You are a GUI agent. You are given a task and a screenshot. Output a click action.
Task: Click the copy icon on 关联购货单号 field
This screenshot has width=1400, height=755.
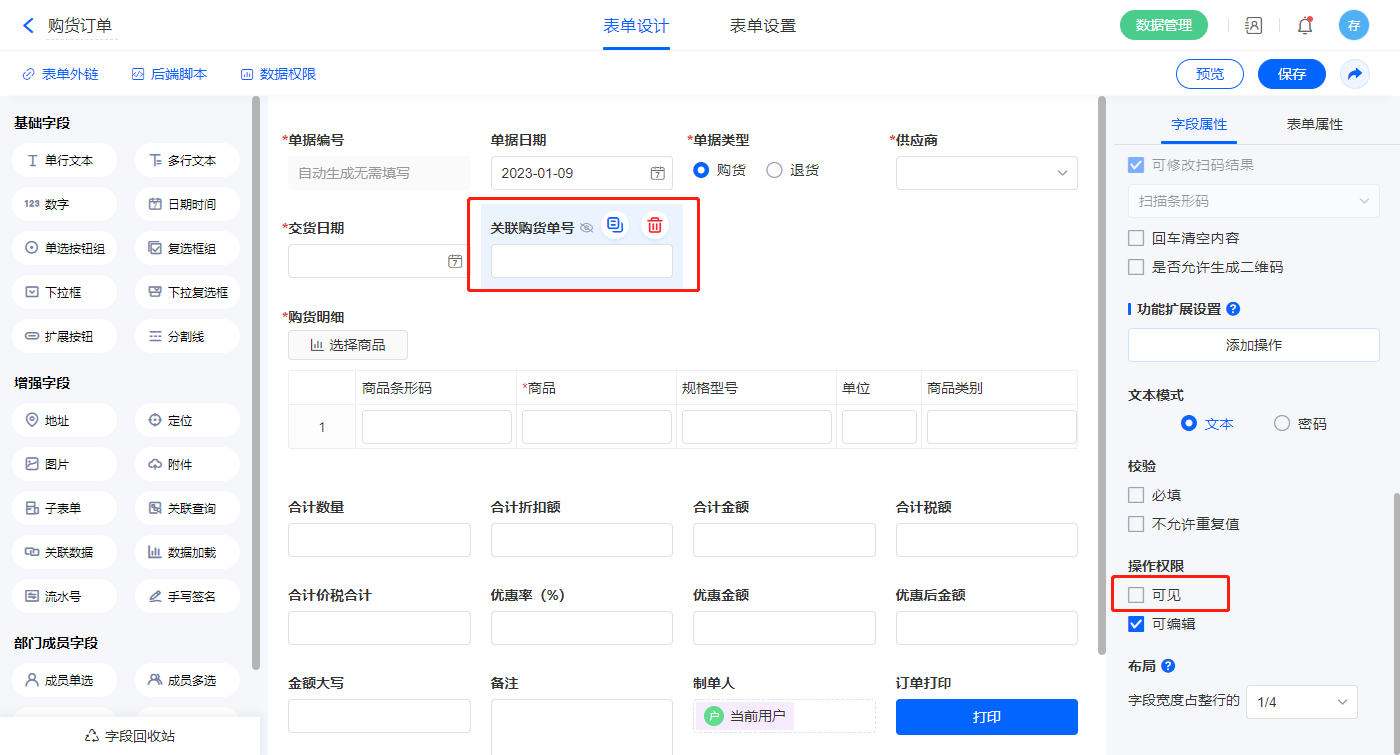click(x=615, y=226)
